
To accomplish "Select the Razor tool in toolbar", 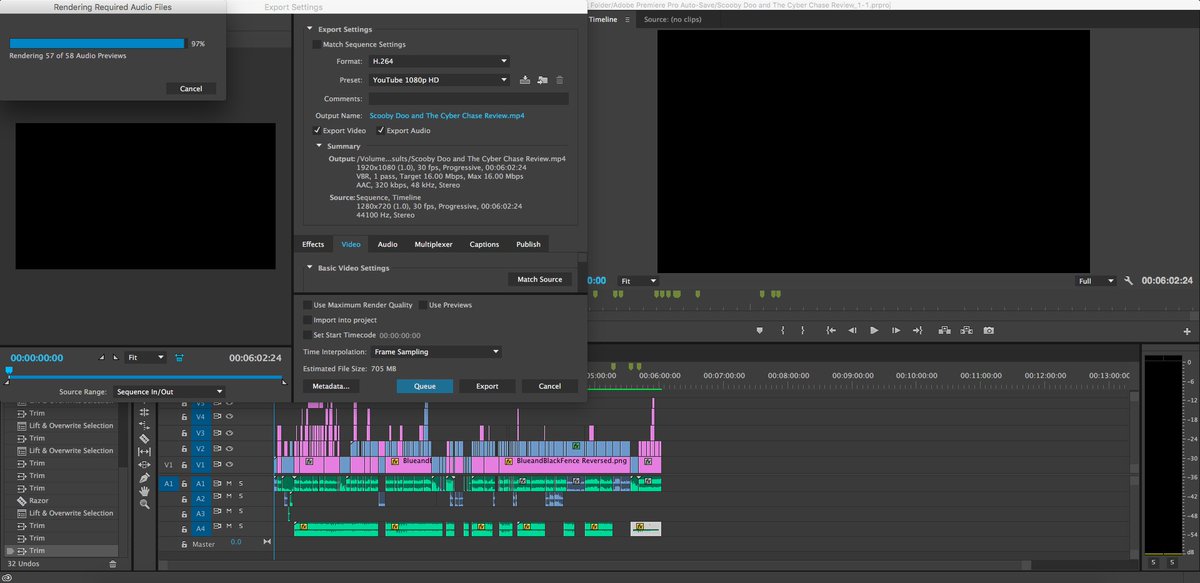I will [x=144, y=438].
